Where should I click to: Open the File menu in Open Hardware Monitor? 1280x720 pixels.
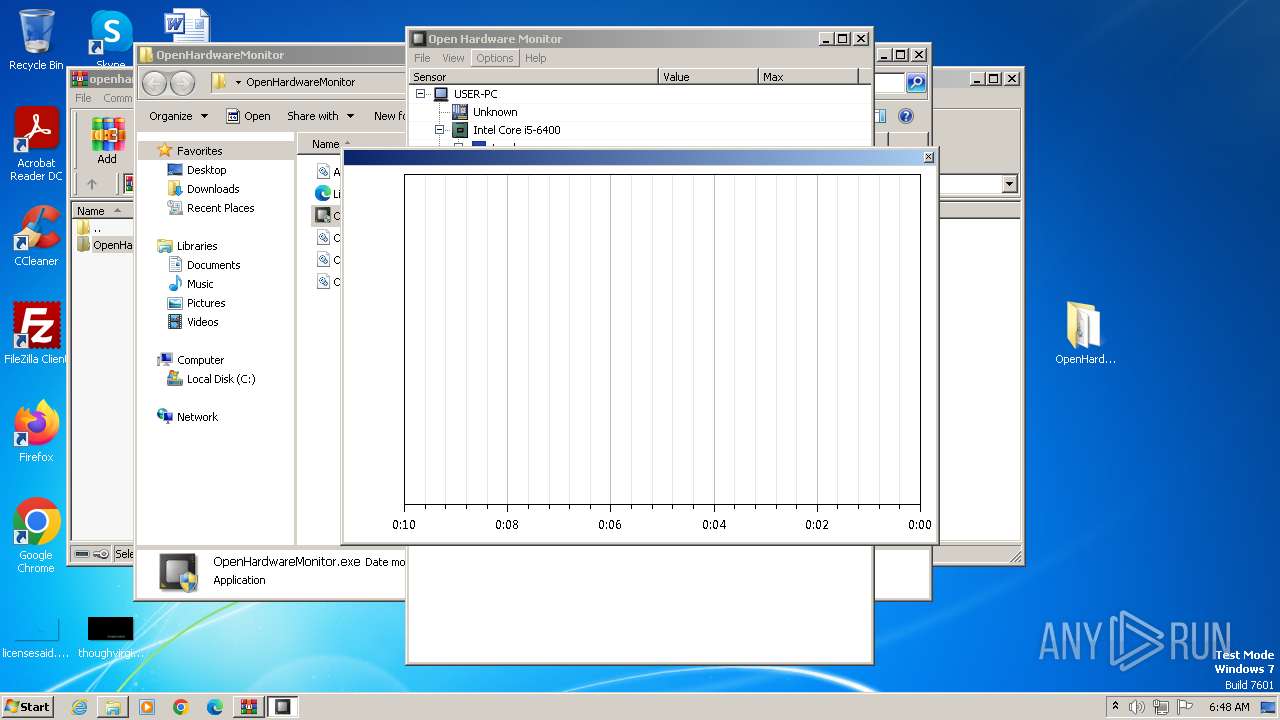coord(422,58)
